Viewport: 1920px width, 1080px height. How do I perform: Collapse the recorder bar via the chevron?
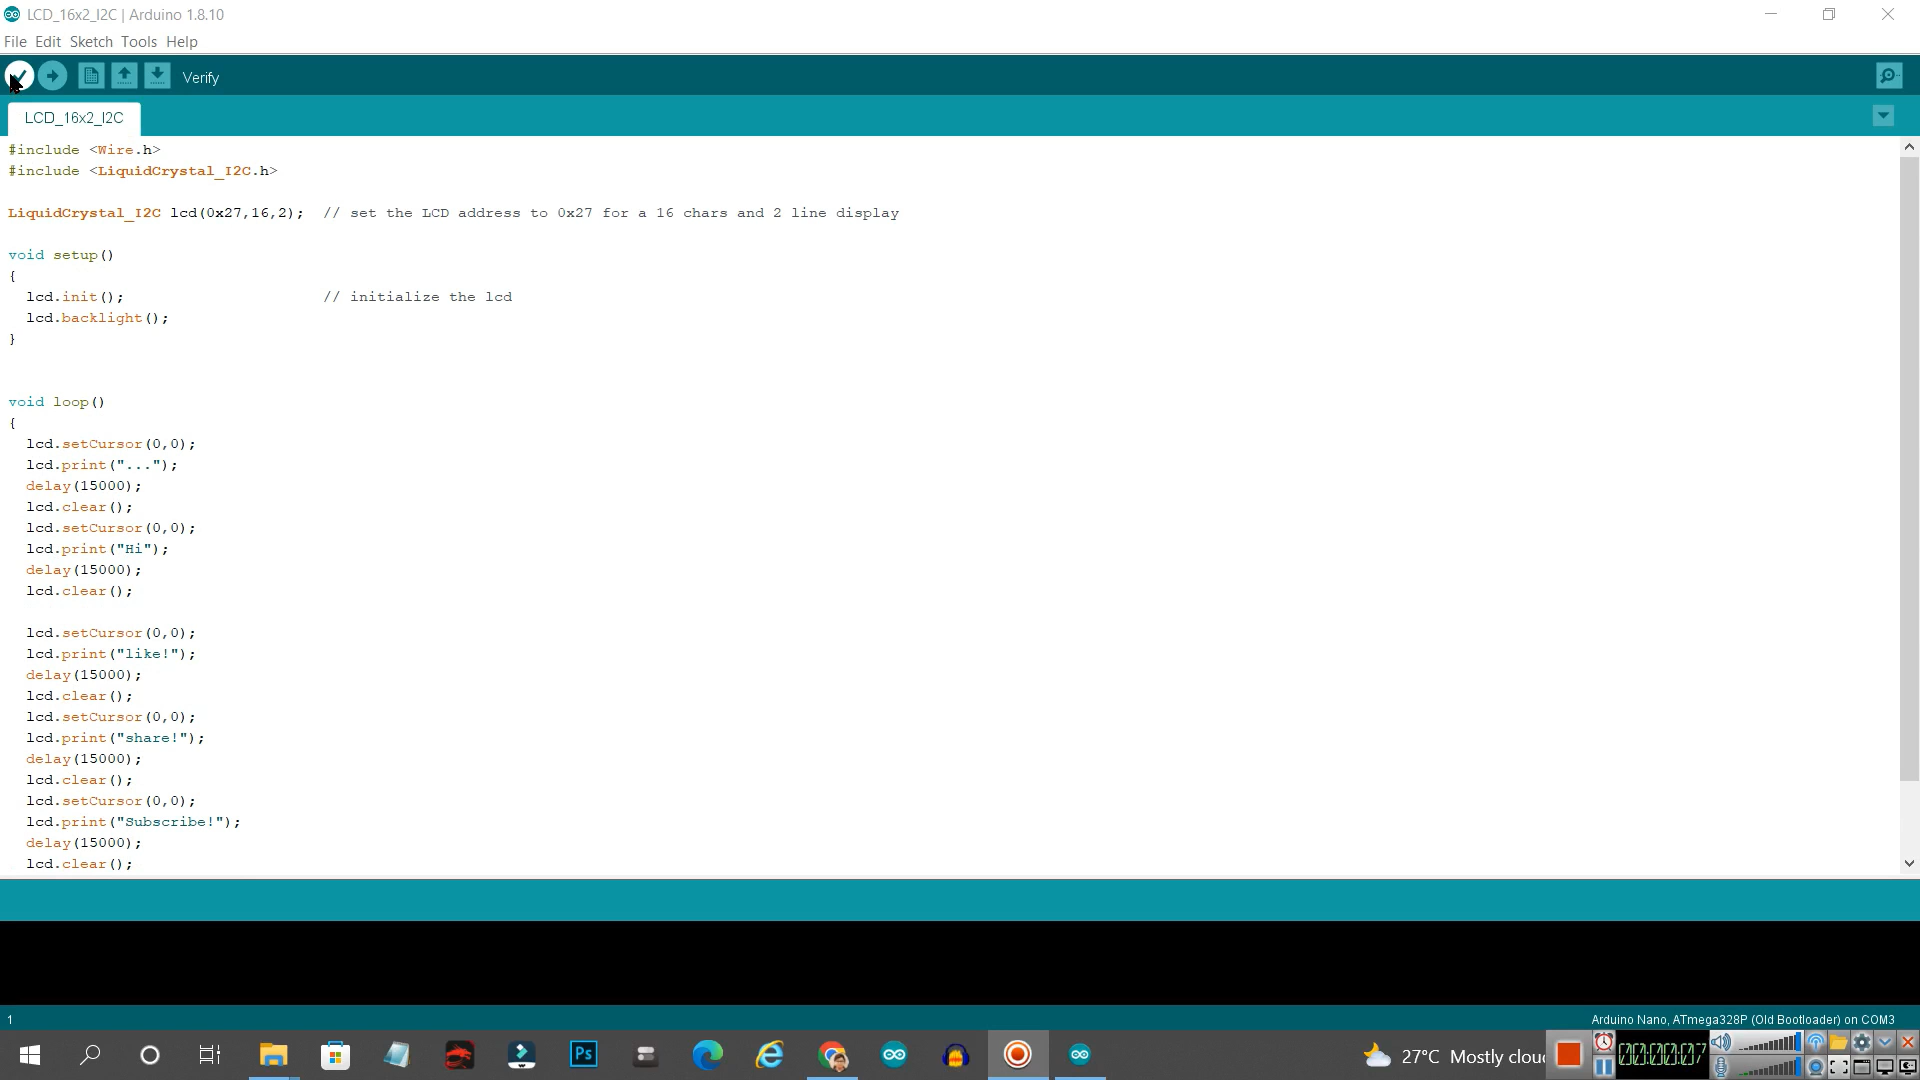coord(1885,1042)
